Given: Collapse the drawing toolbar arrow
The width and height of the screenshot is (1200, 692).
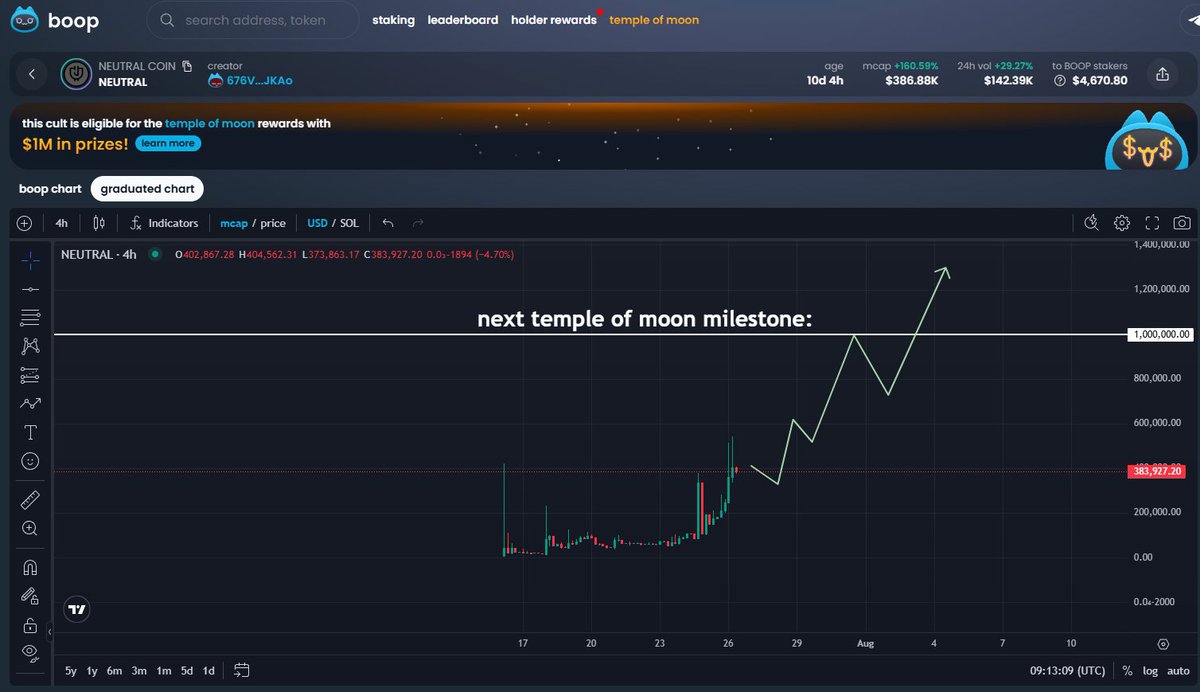Looking at the screenshot, I should point(50,632).
